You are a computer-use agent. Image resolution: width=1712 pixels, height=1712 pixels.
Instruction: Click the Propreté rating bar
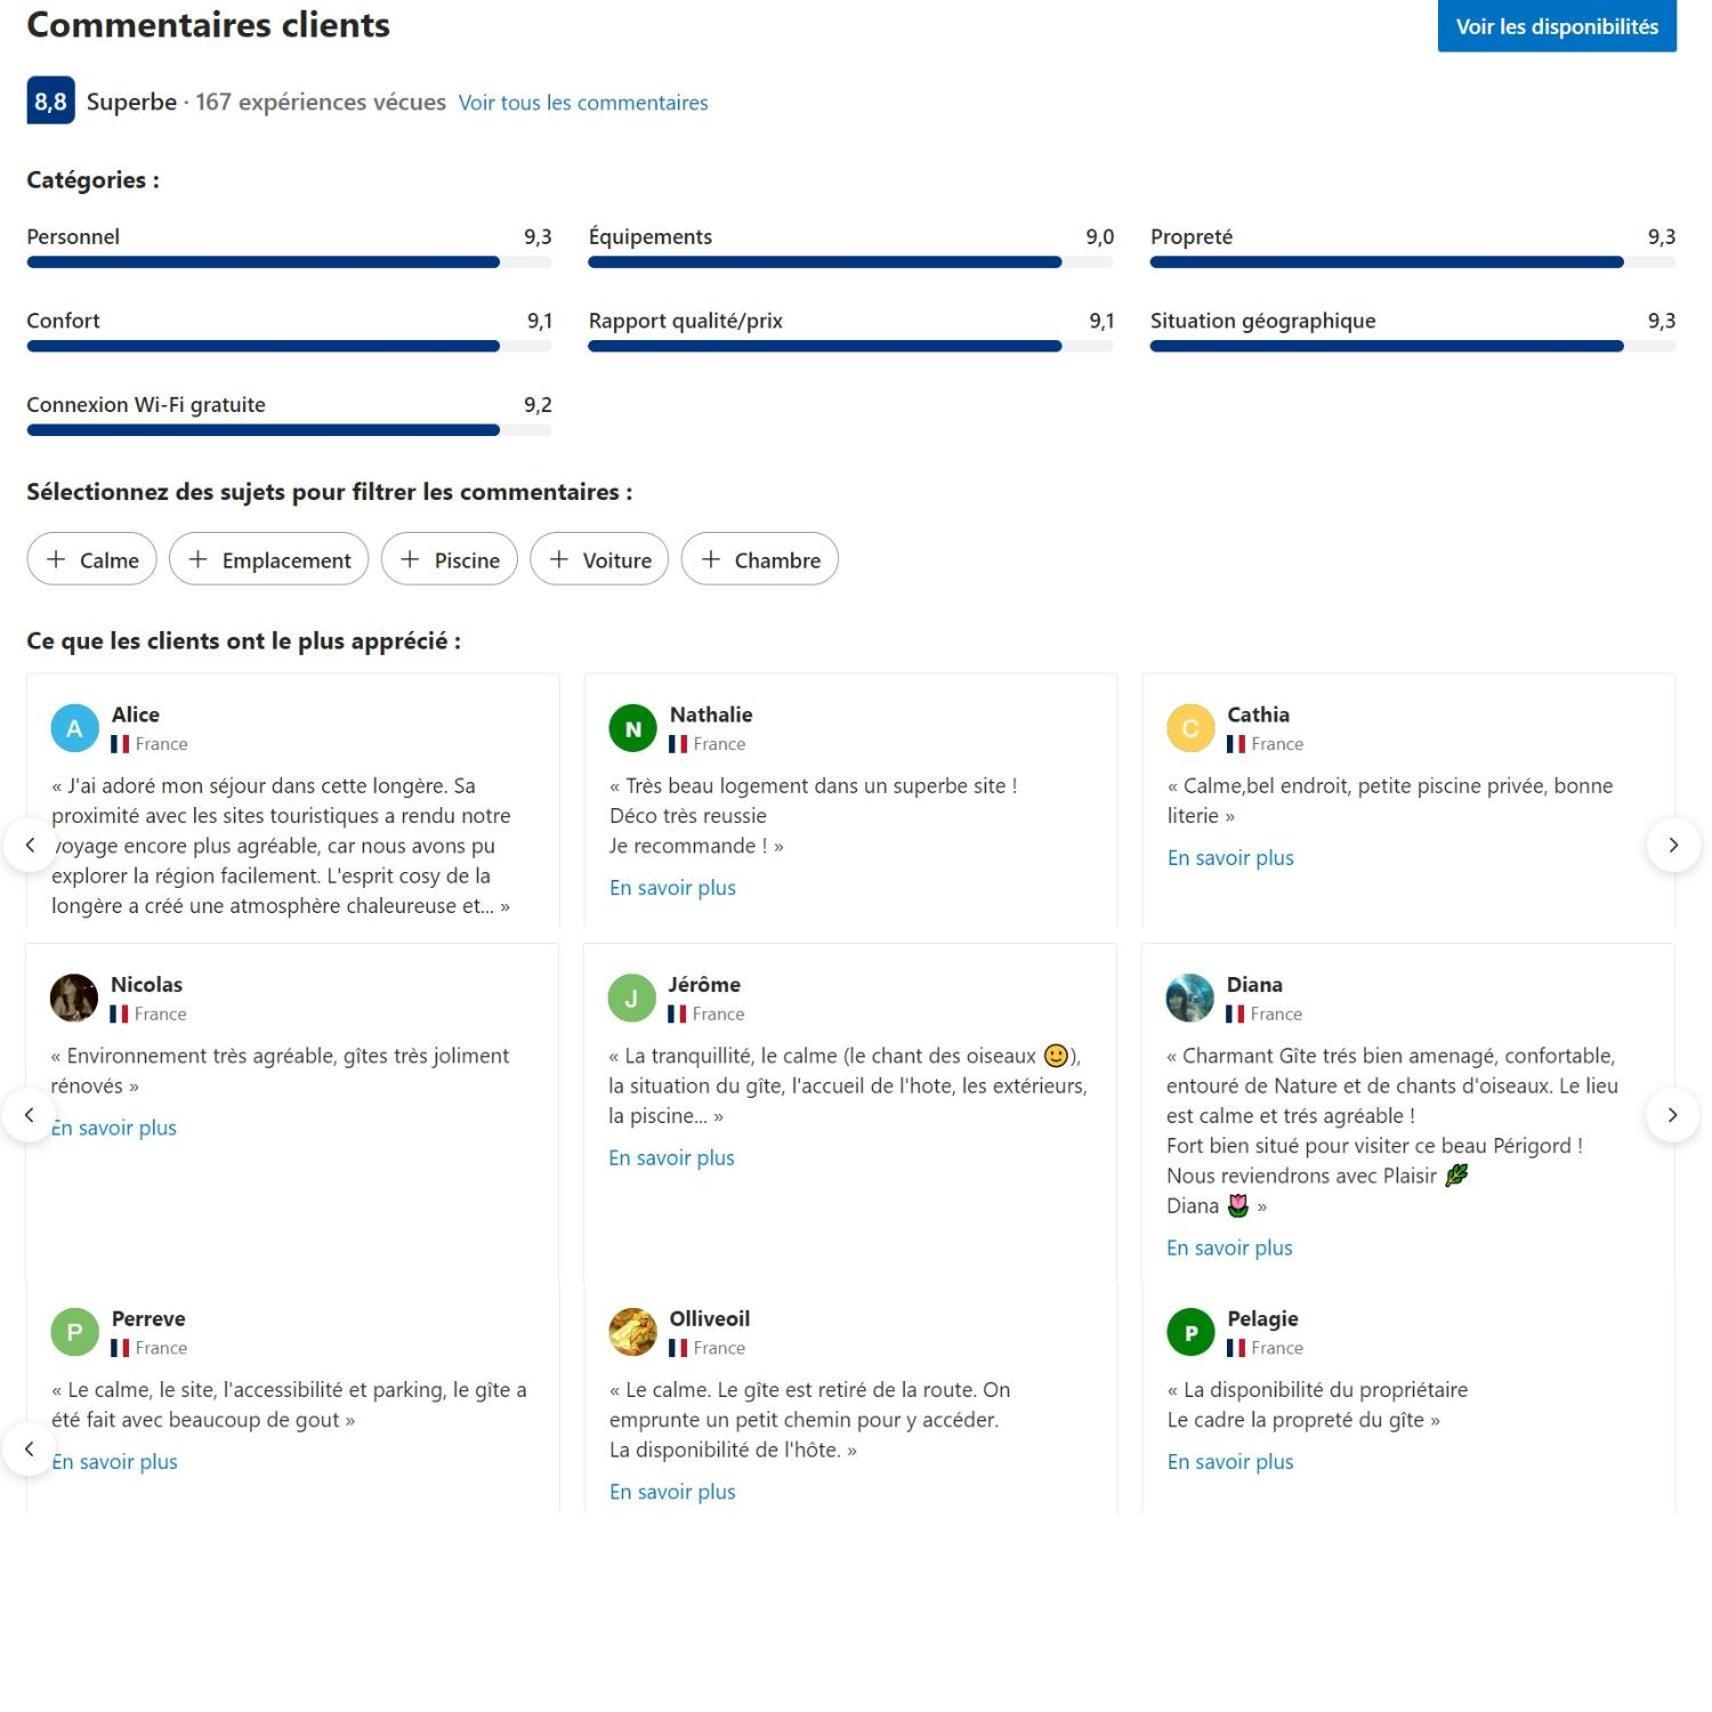1413,262
